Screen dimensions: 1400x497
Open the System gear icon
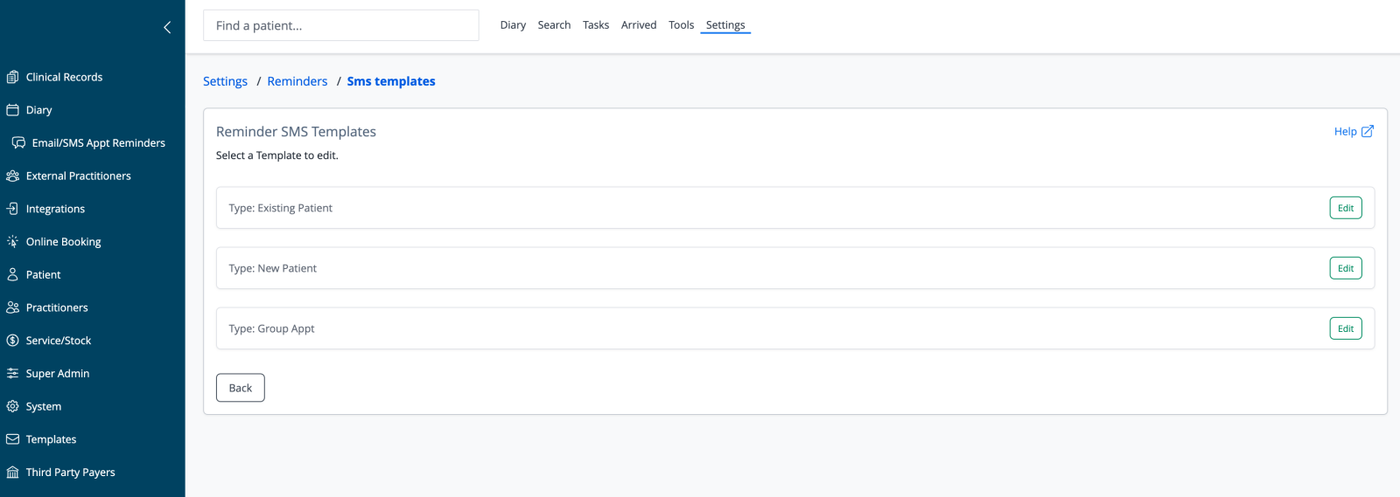click(13, 407)
